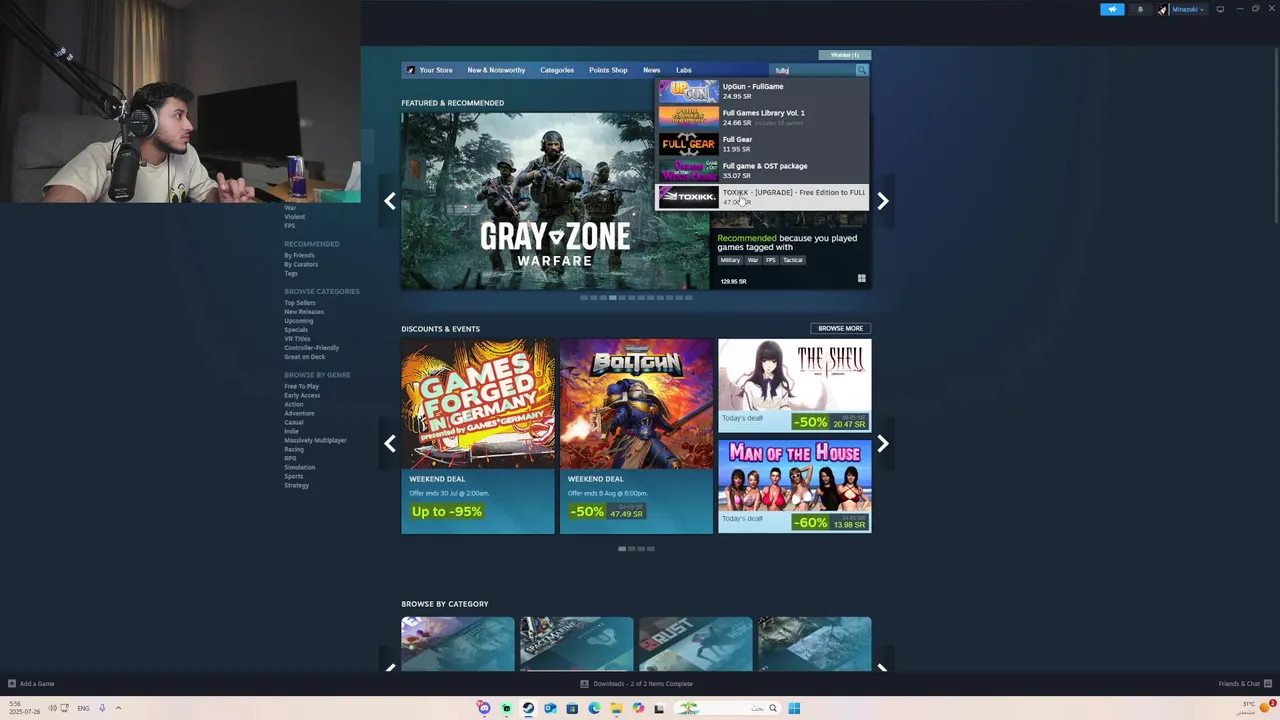Click the Full Gear suggestion thumbnail
Image resolution: width=1280 pixels, height=720 pixels.
pos(688,144)
